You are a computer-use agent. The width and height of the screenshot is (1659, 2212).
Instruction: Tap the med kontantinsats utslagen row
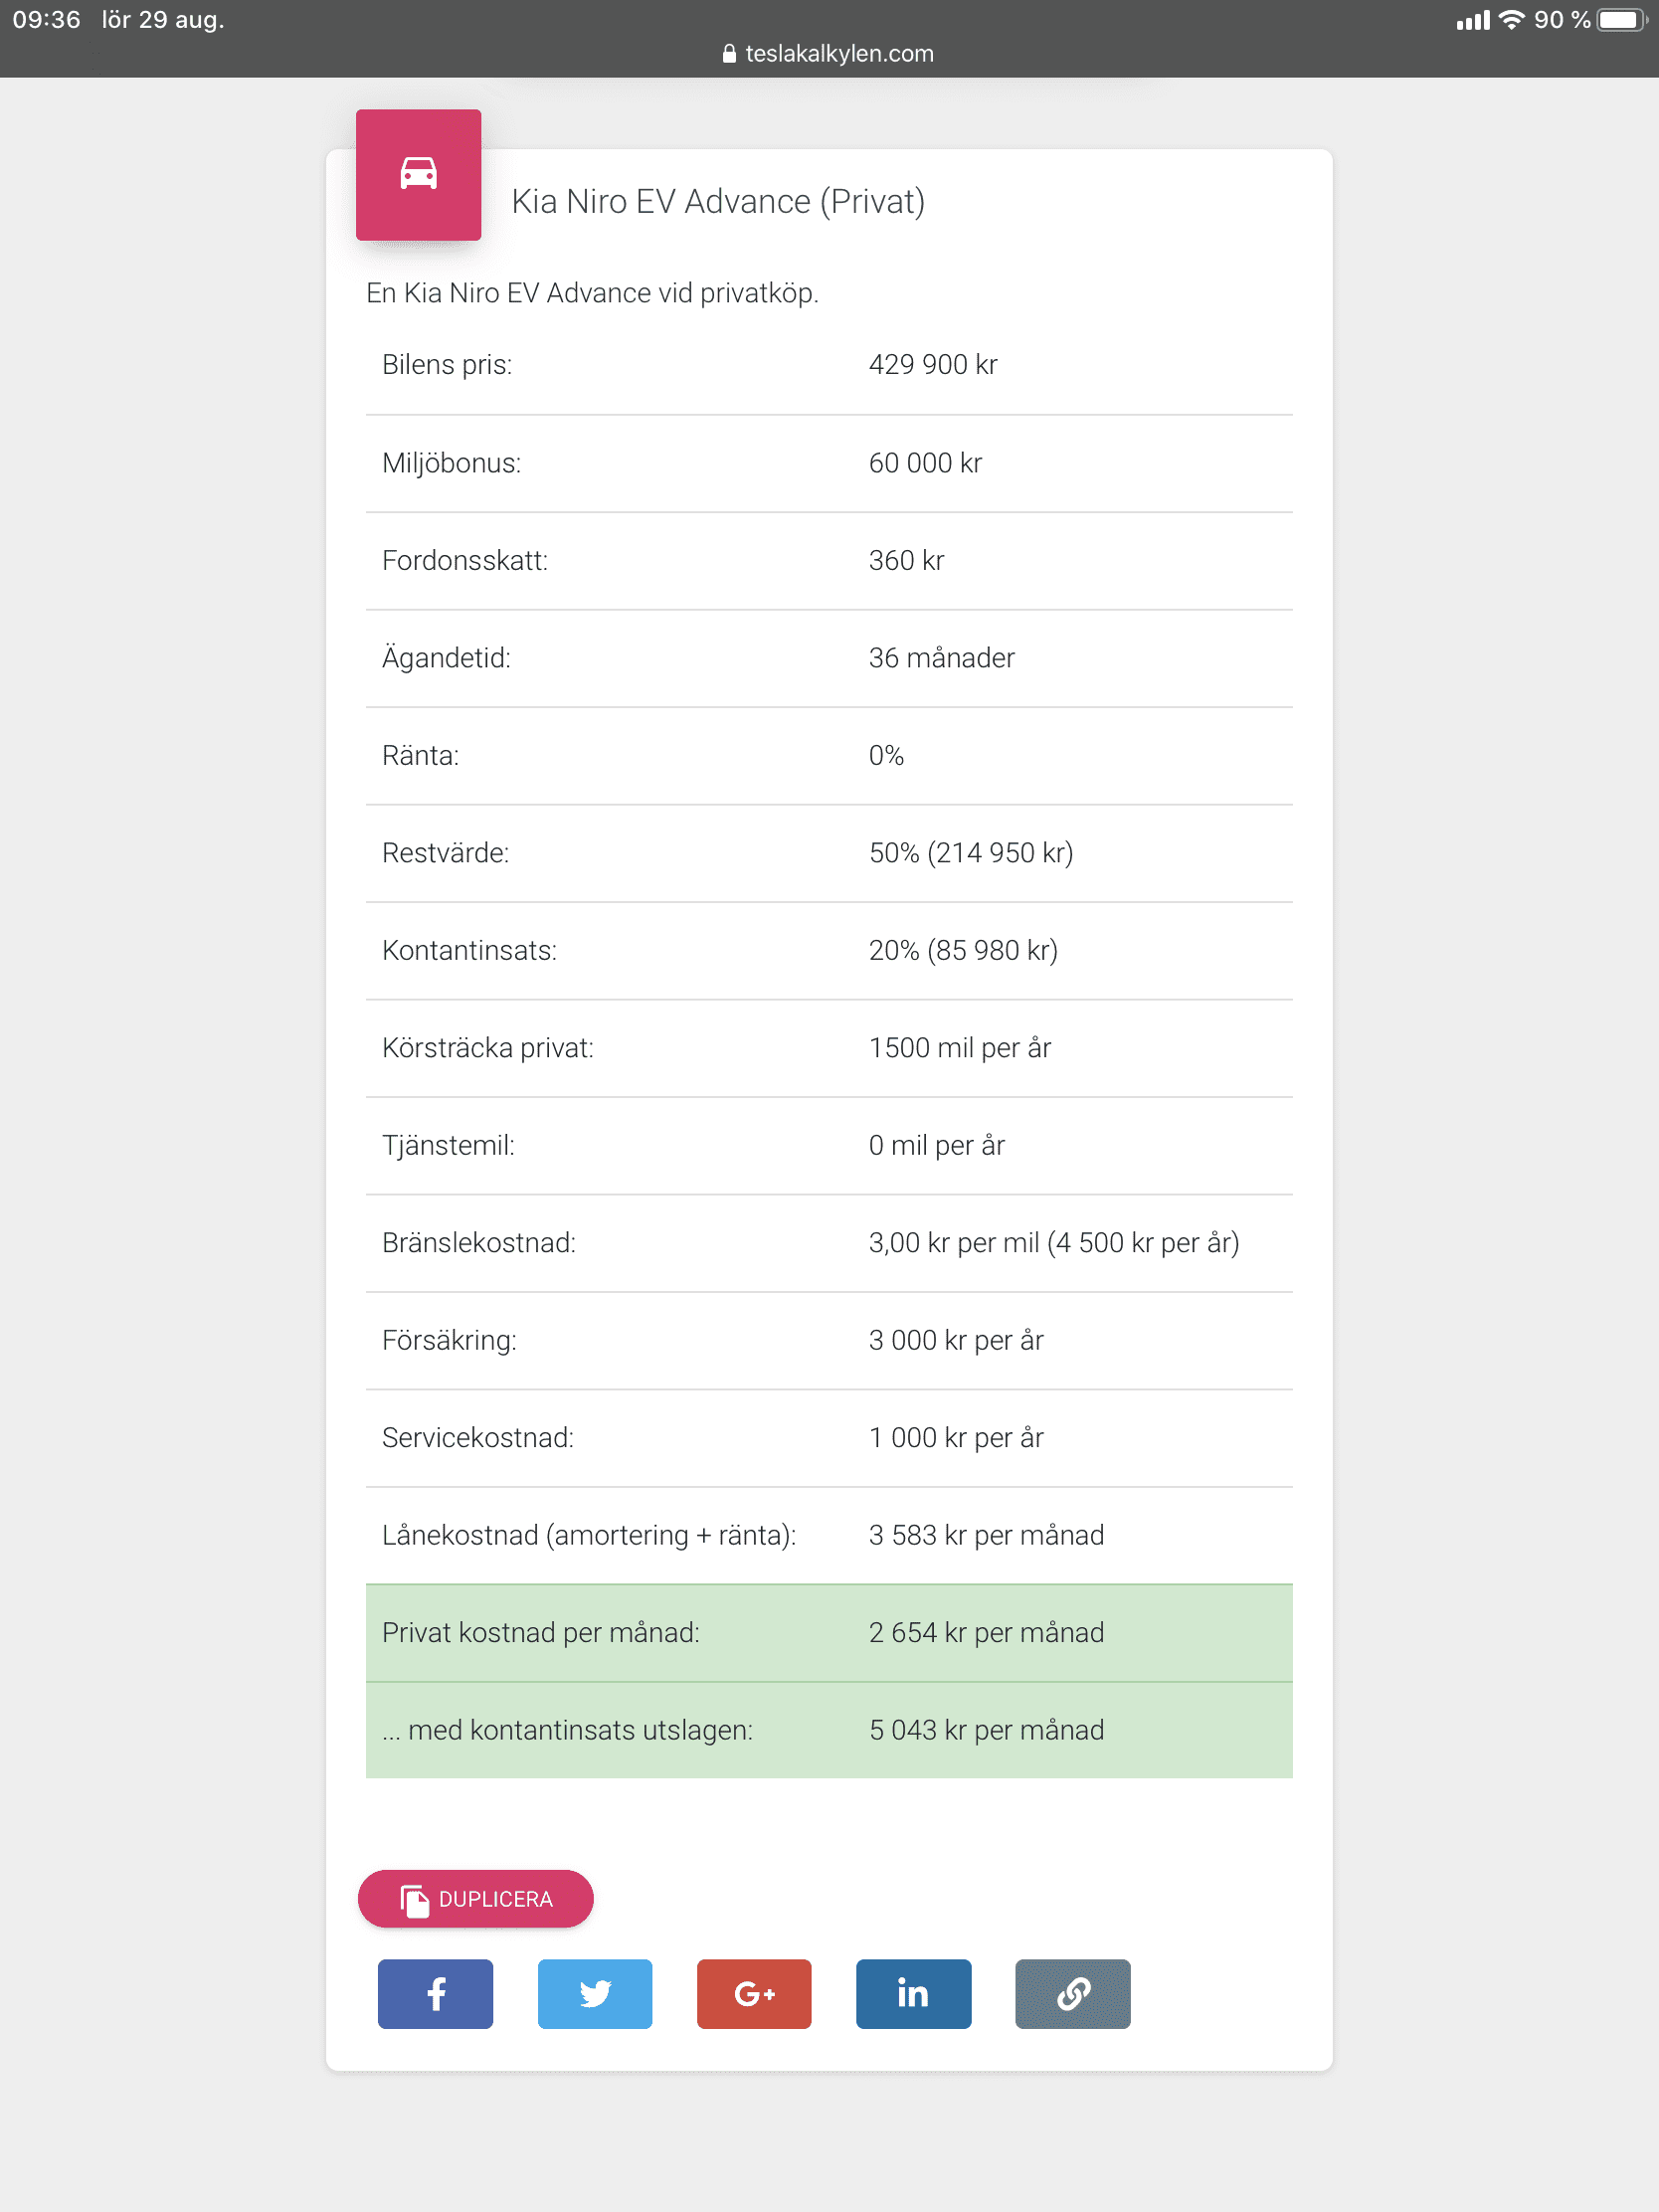tap(828, 1730)
